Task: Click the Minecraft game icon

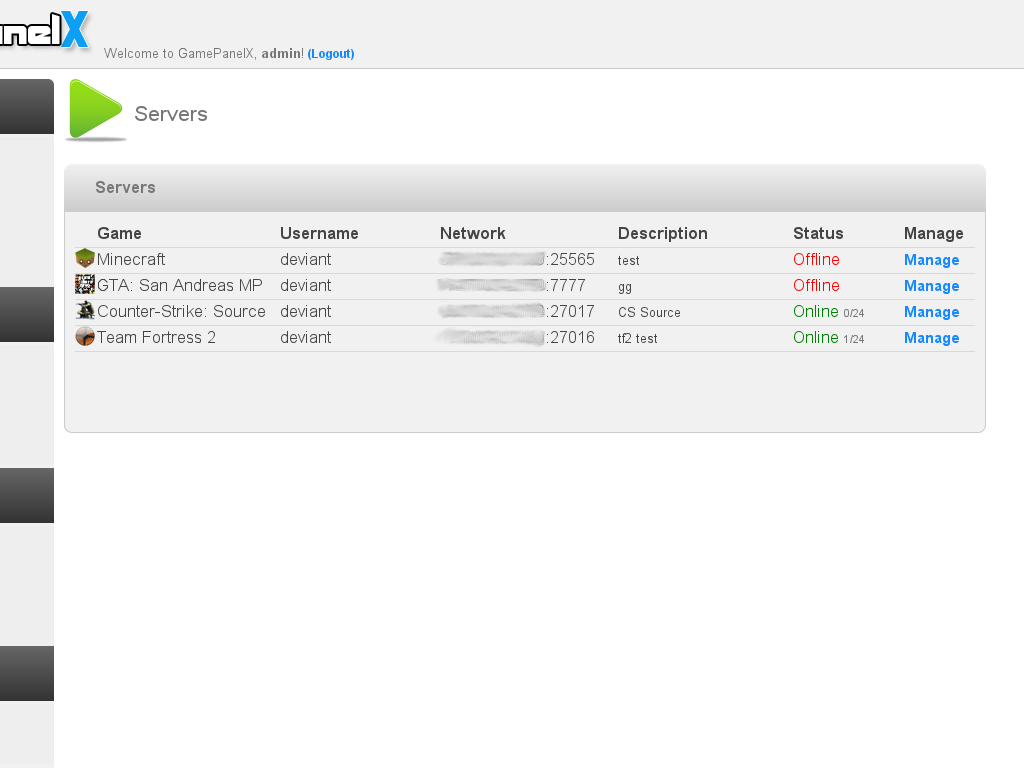Action: tap(85, 259)
